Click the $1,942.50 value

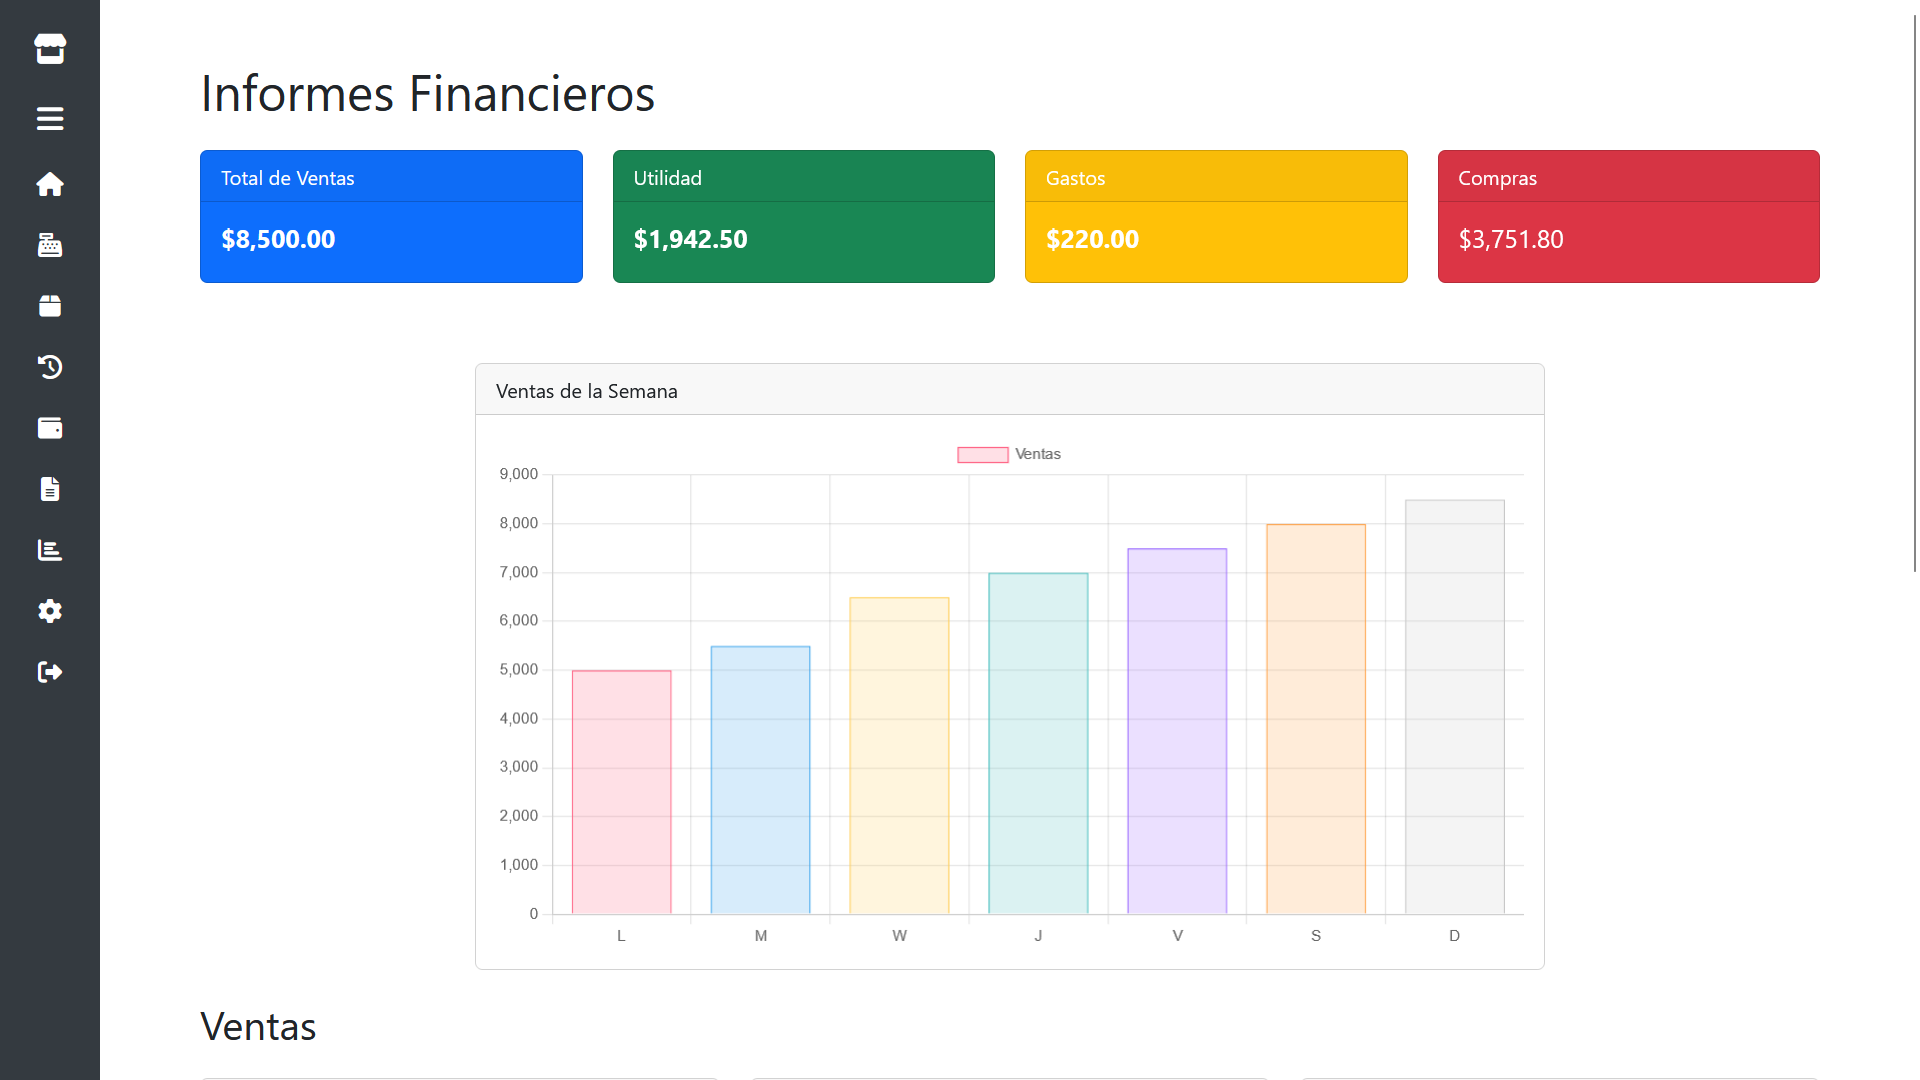690,239
